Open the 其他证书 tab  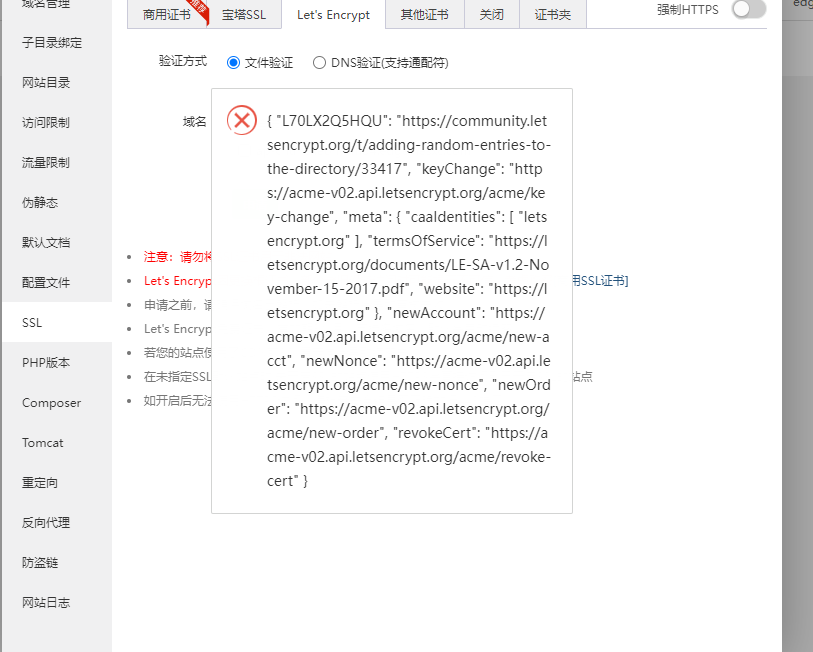click(425, 15)
